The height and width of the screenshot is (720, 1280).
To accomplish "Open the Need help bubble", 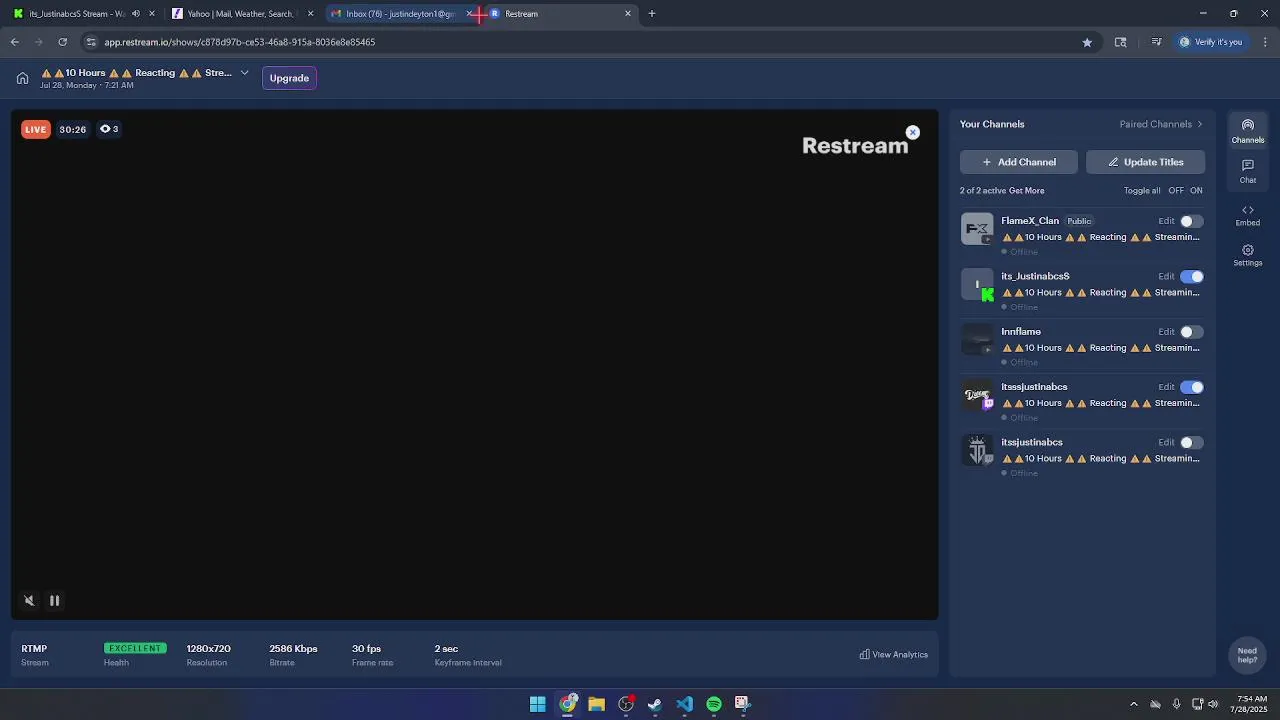I will [x=1247, y=655].
